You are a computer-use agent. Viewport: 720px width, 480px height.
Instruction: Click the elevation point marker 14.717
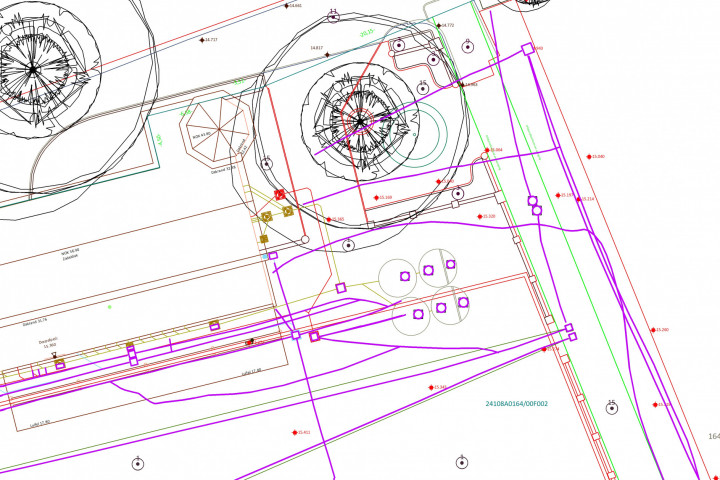(x=202, y=40)
